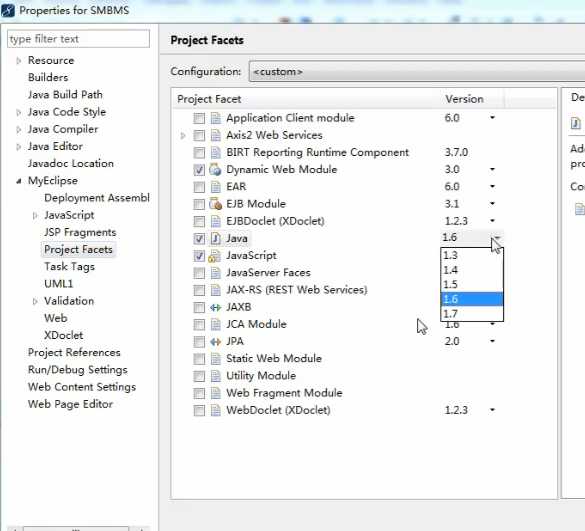Click the JCA Module facet icon
585x531 pixels.
coord(215,324)
